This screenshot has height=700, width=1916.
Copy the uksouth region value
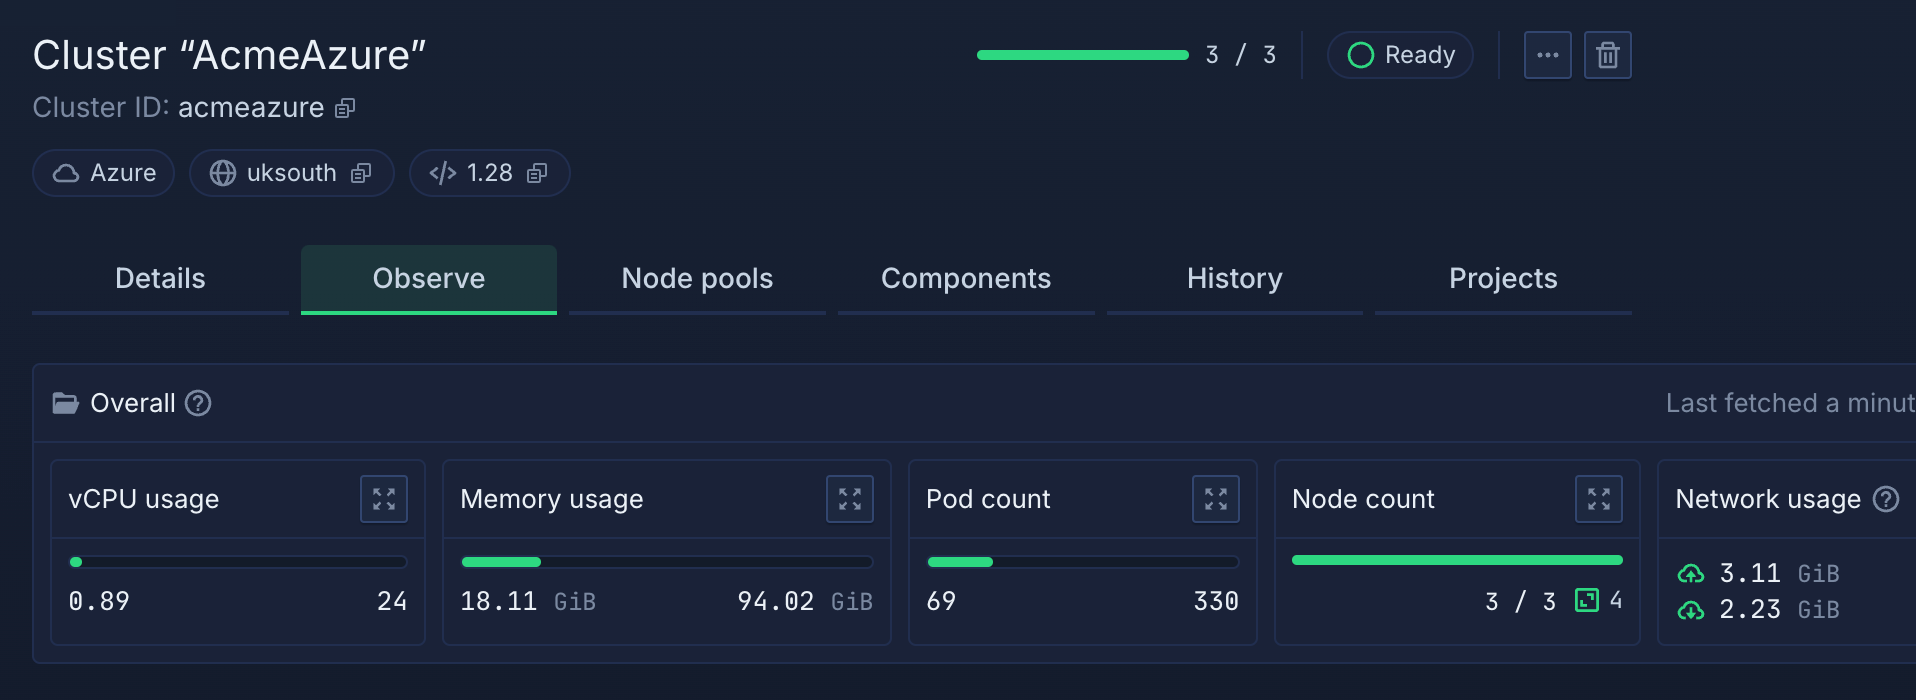pos(361,174)
